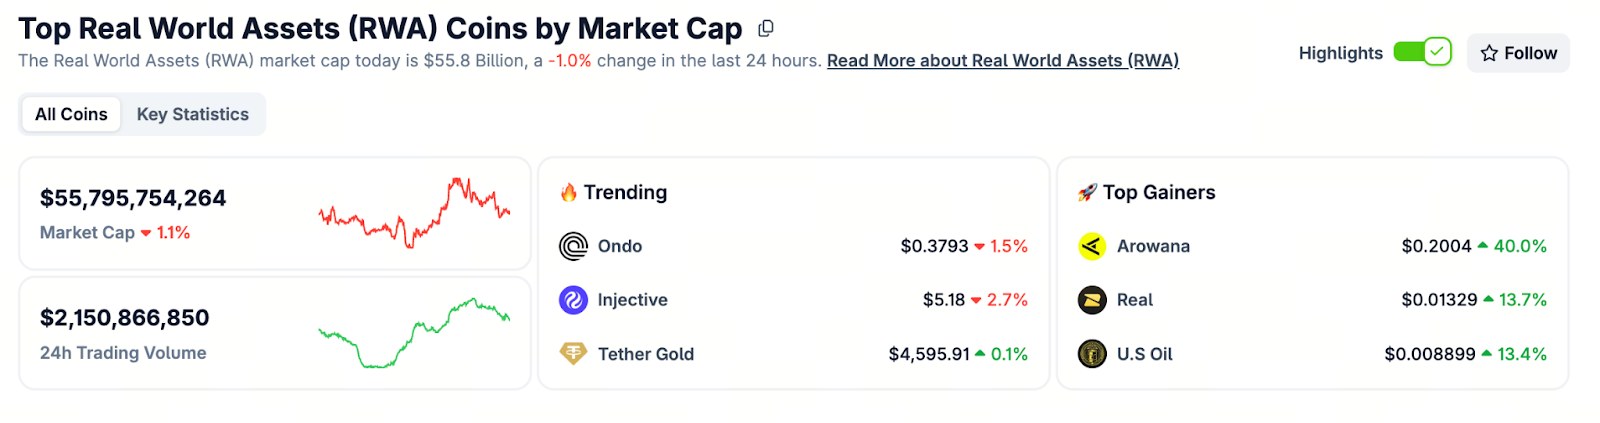Click the Ondo coin logo
This screenshot has width=1600, height=423.
point(573,246)
